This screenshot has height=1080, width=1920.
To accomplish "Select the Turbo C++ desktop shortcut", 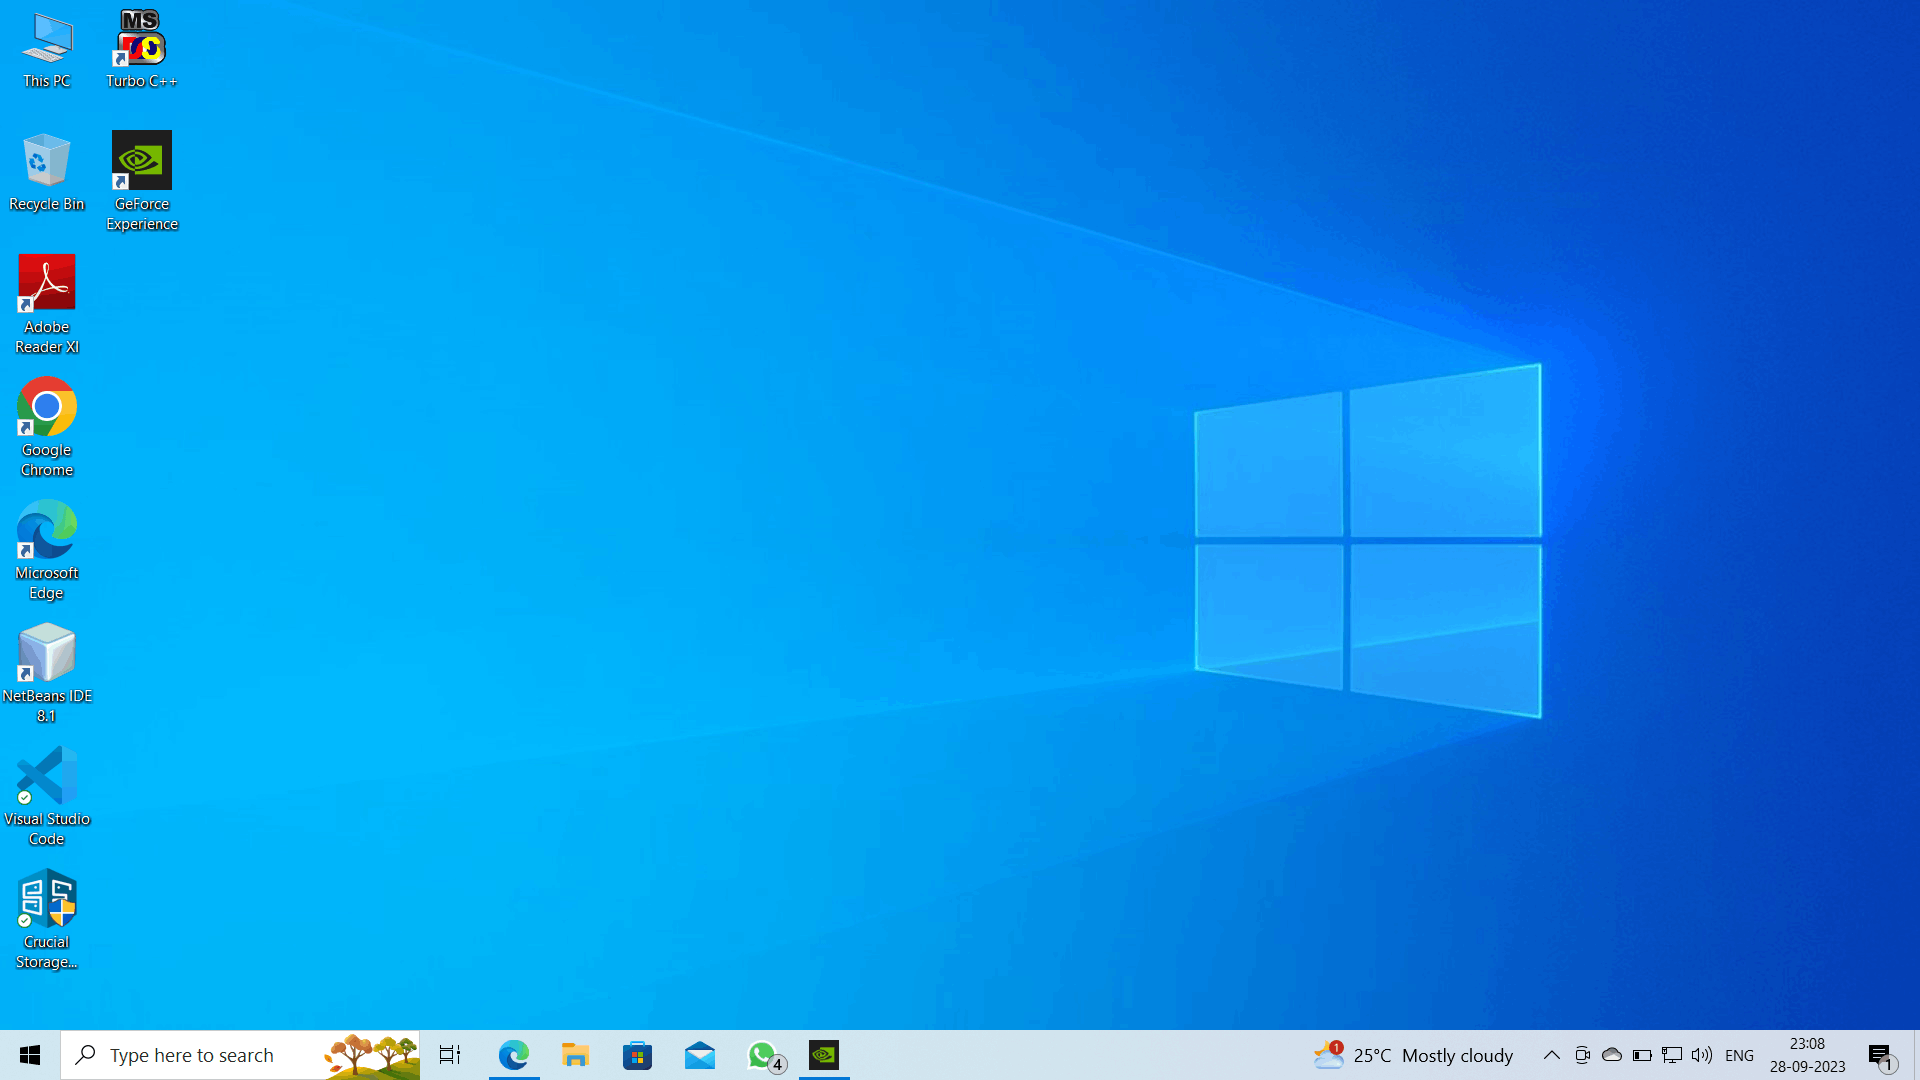I will (x=142, y=49).
